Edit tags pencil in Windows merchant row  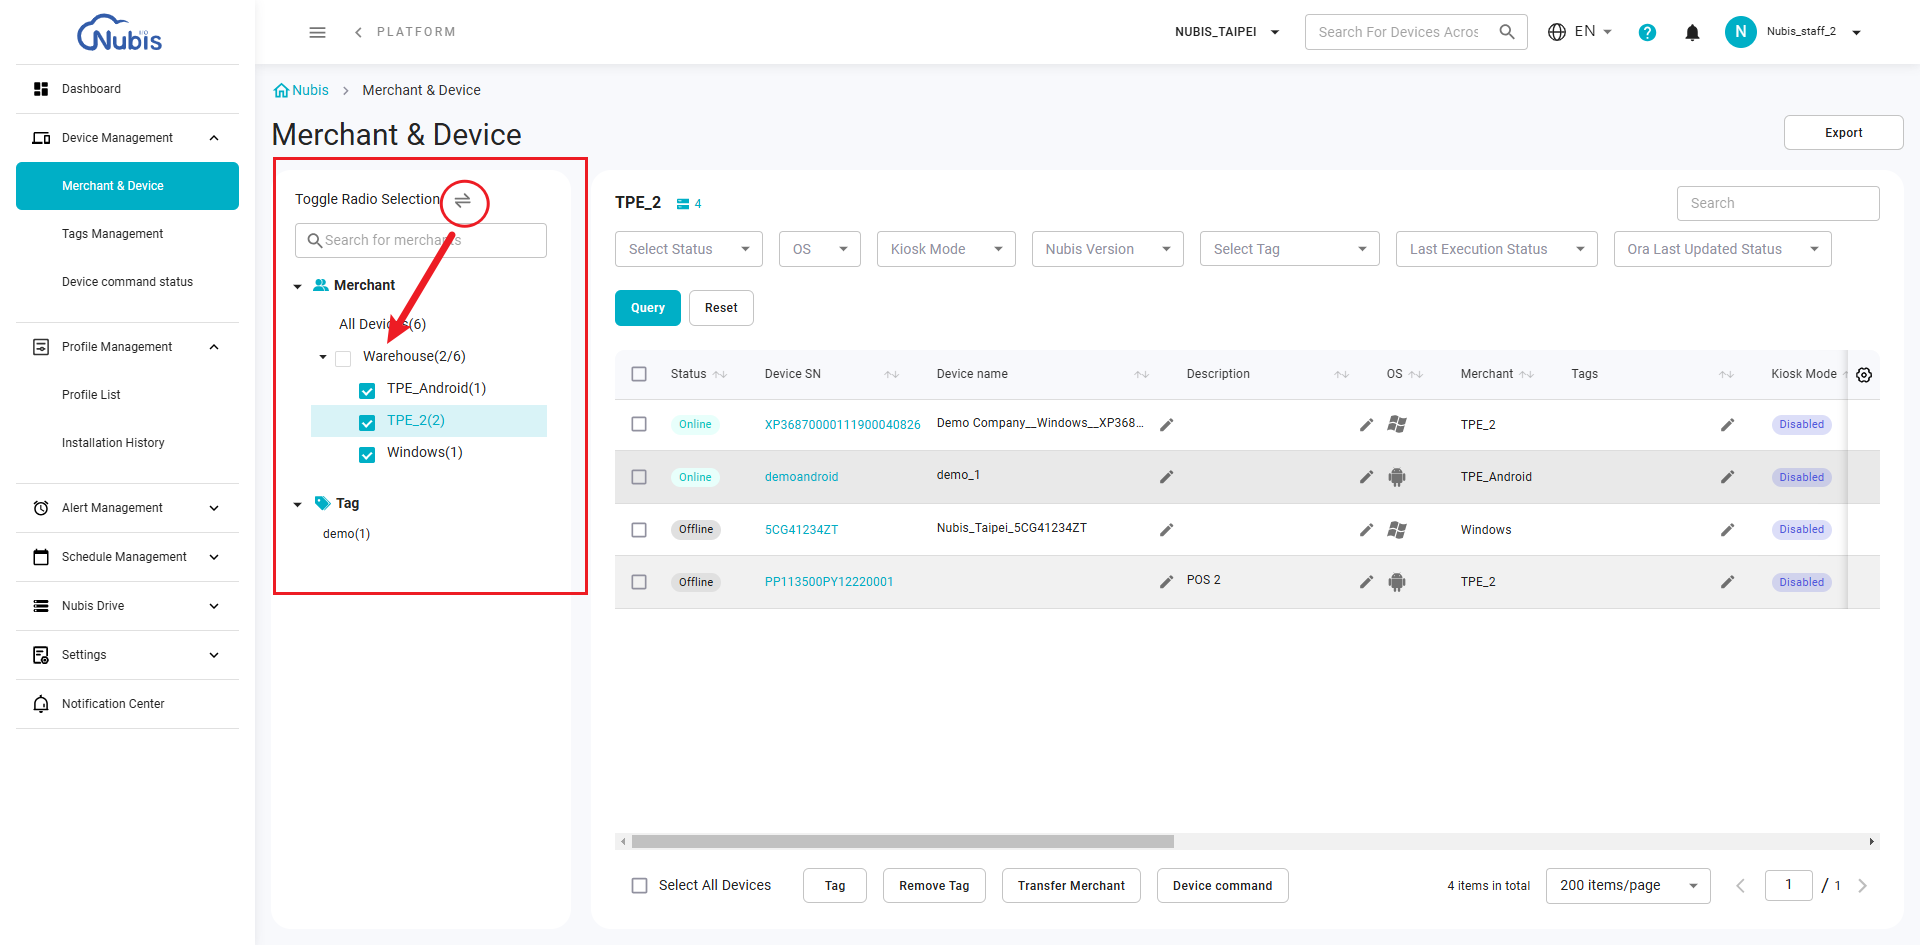[x=1727, y=530]
